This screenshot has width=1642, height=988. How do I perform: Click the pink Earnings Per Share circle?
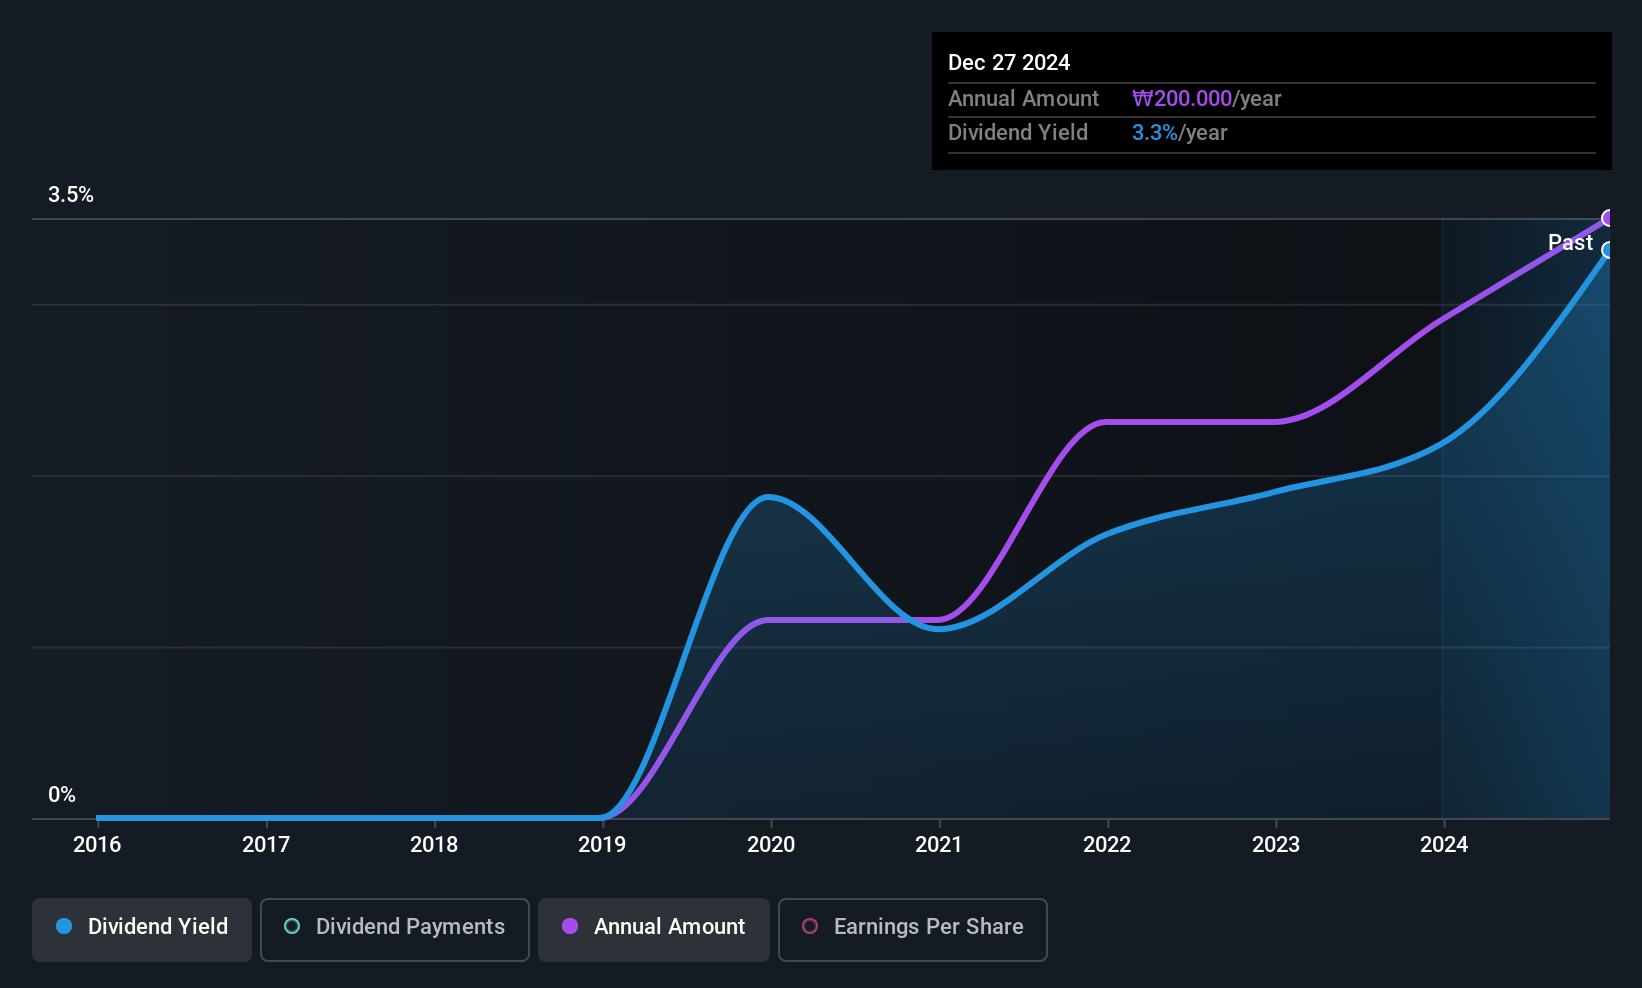tap(810, 926)
